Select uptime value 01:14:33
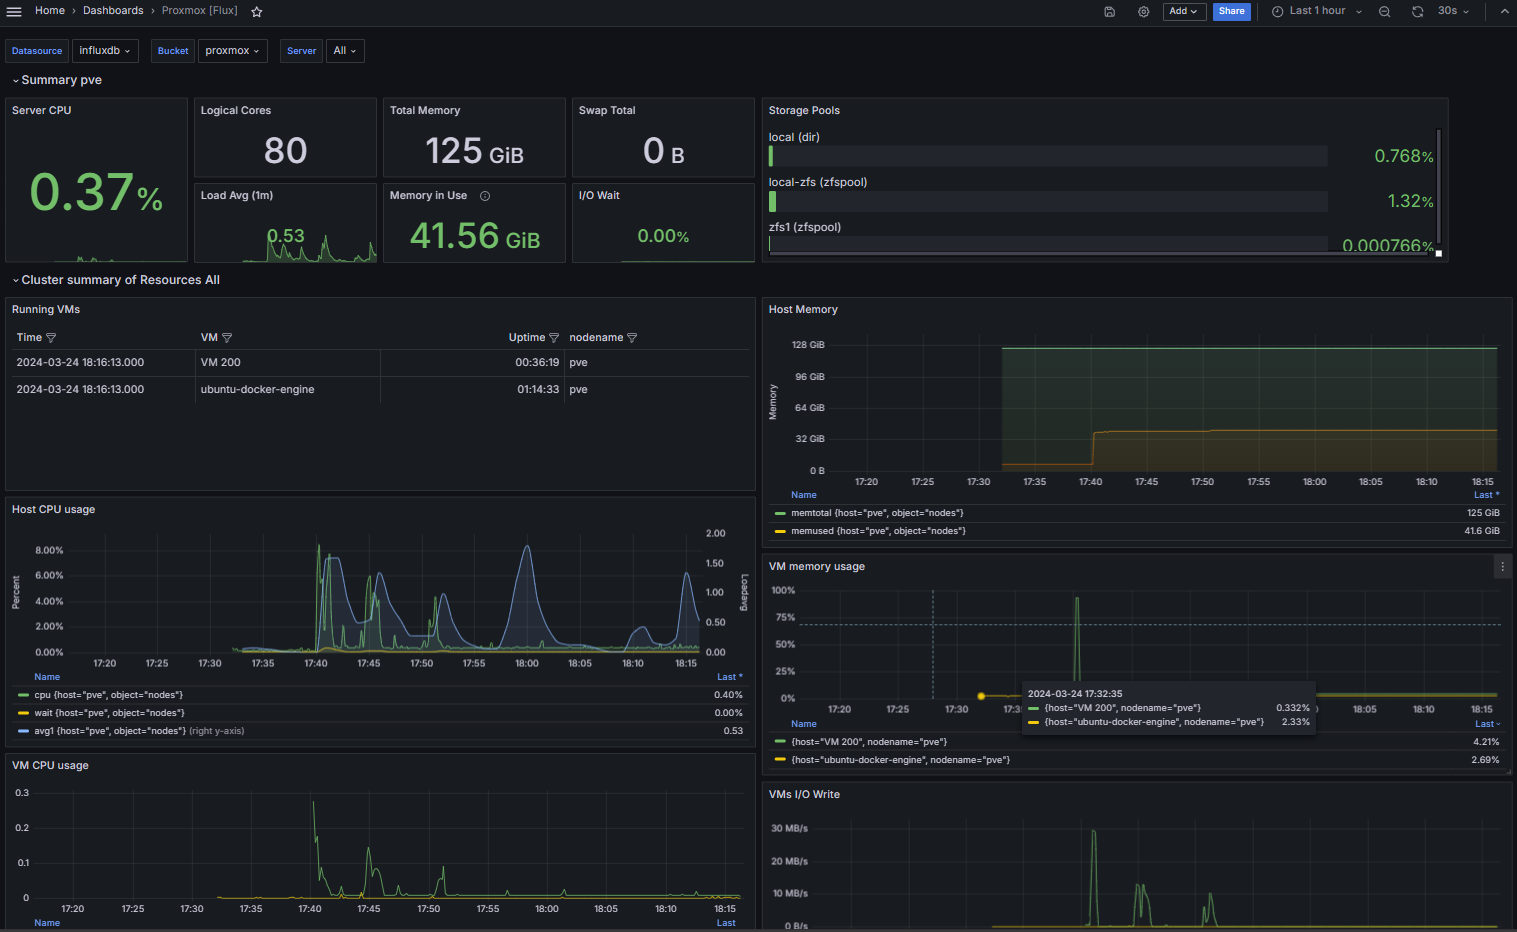1517x932 pixels. pyautogui.click(x=538, y=390)
